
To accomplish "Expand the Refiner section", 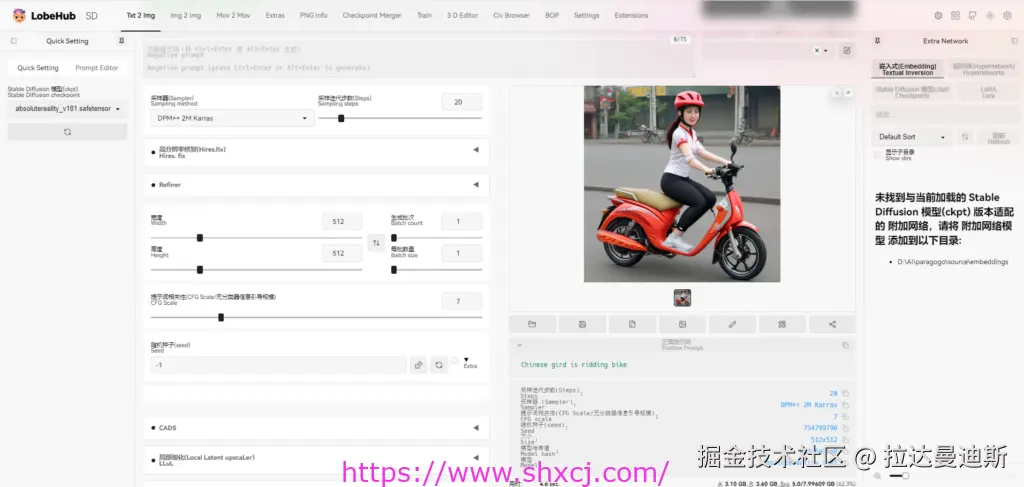I will point(316,185).
